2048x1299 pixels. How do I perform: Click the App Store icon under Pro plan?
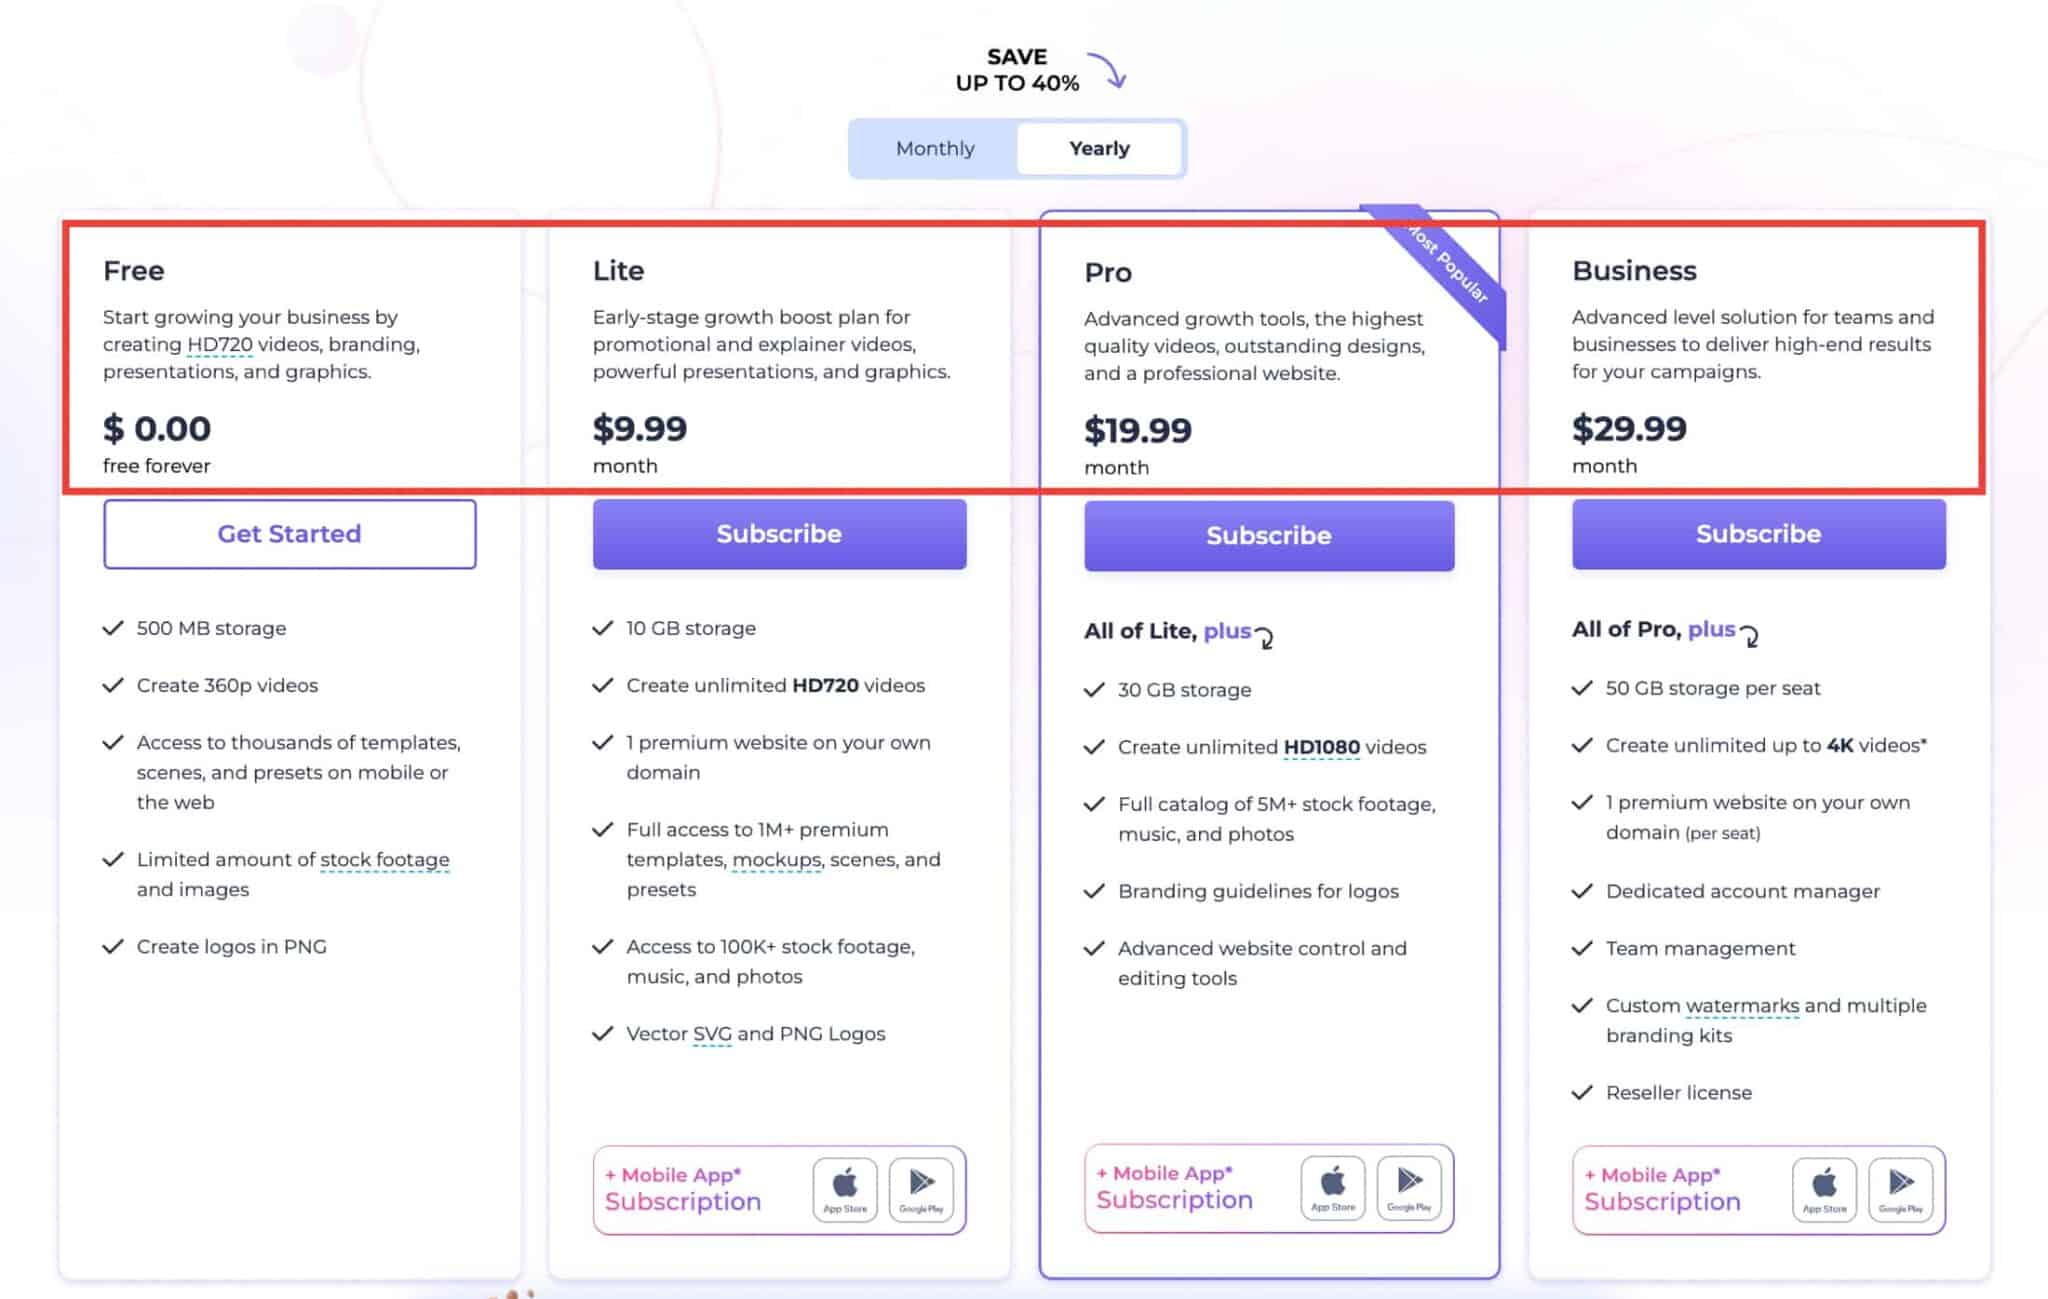pyautogui.click(x=1334, y=1189)
